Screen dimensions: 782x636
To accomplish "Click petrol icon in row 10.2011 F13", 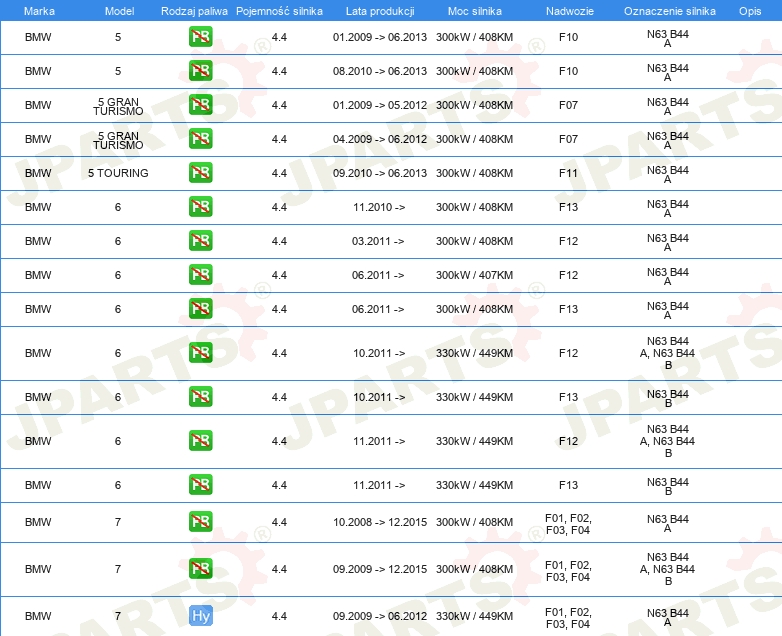I will click(200, 397).
